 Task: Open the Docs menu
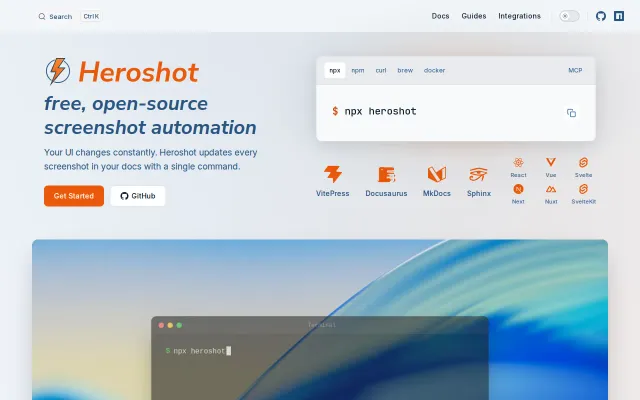(440, 16)
